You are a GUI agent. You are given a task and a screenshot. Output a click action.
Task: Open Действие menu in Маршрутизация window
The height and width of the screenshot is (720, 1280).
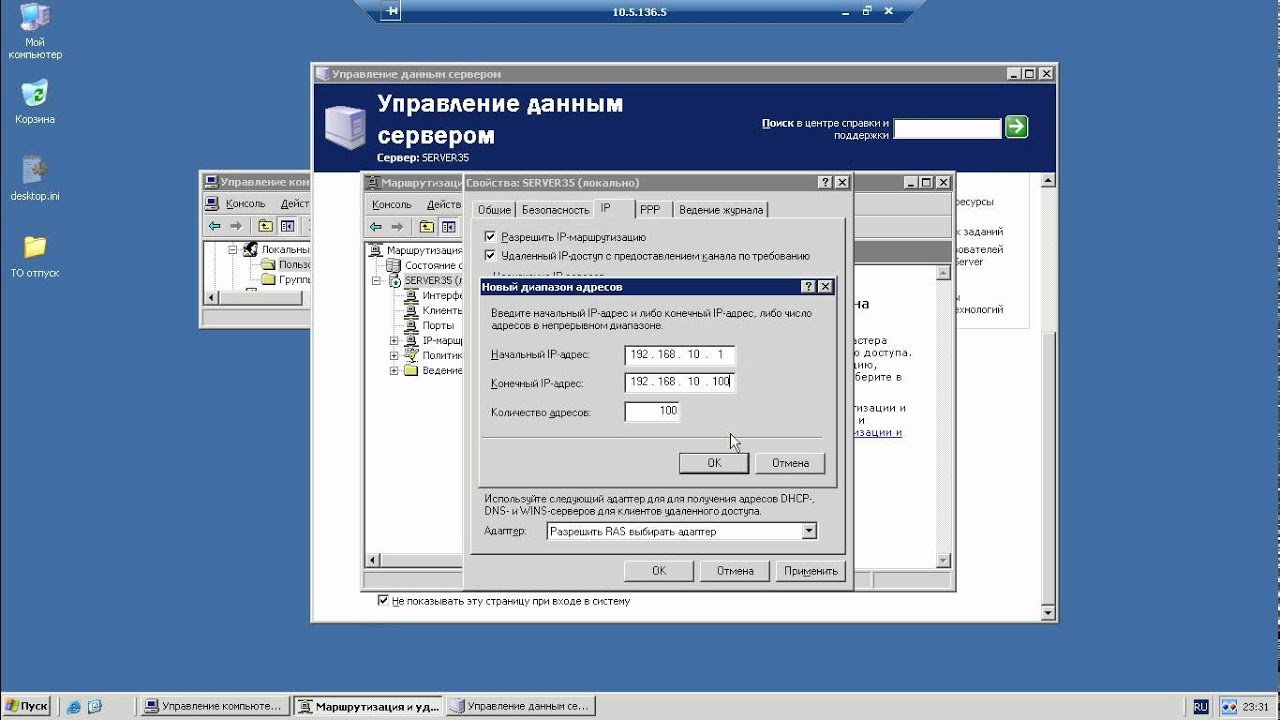pos(443,204)
